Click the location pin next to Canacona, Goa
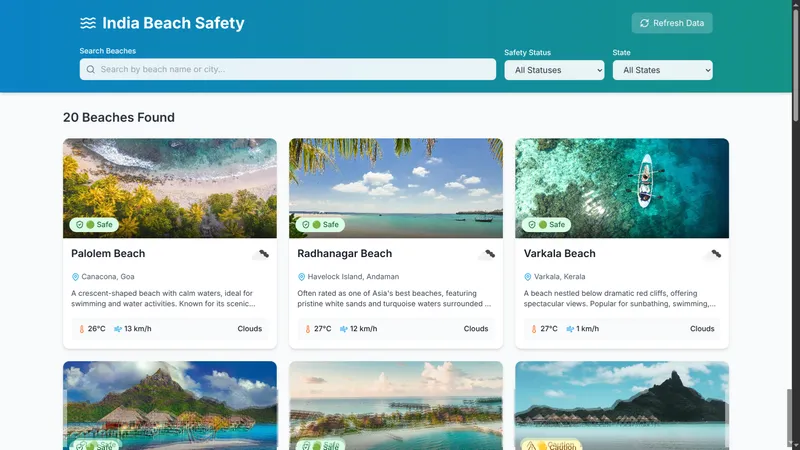The width and height of the screenshot is (800, 450). (75, 277)
